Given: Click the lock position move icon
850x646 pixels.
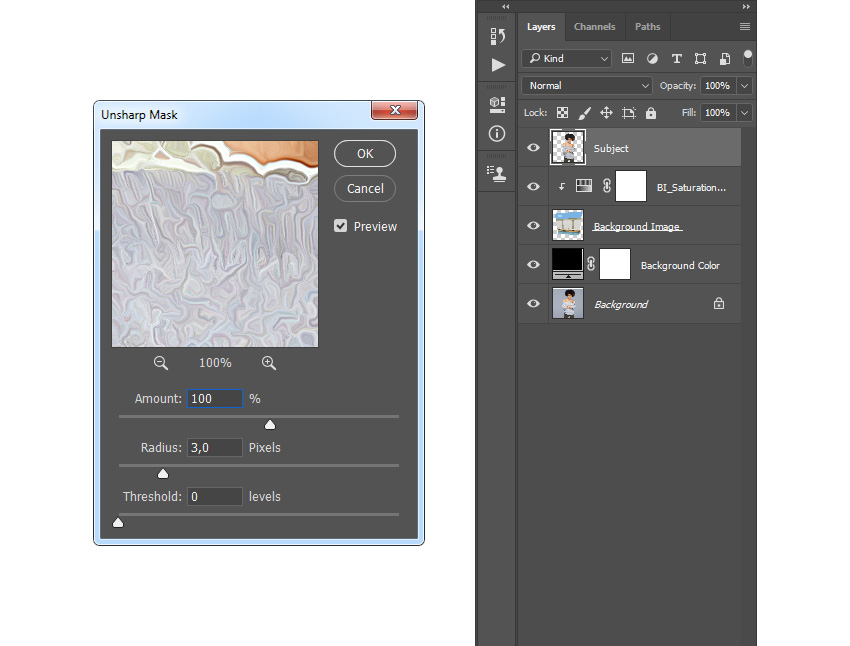Looking at the screenshot, I should (x=606, y=113).
